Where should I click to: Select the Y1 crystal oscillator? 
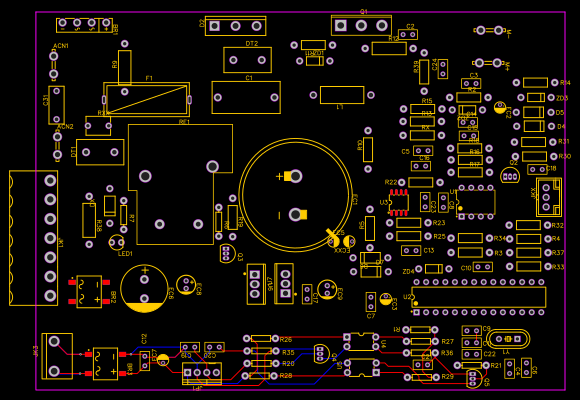click(508, 339)
